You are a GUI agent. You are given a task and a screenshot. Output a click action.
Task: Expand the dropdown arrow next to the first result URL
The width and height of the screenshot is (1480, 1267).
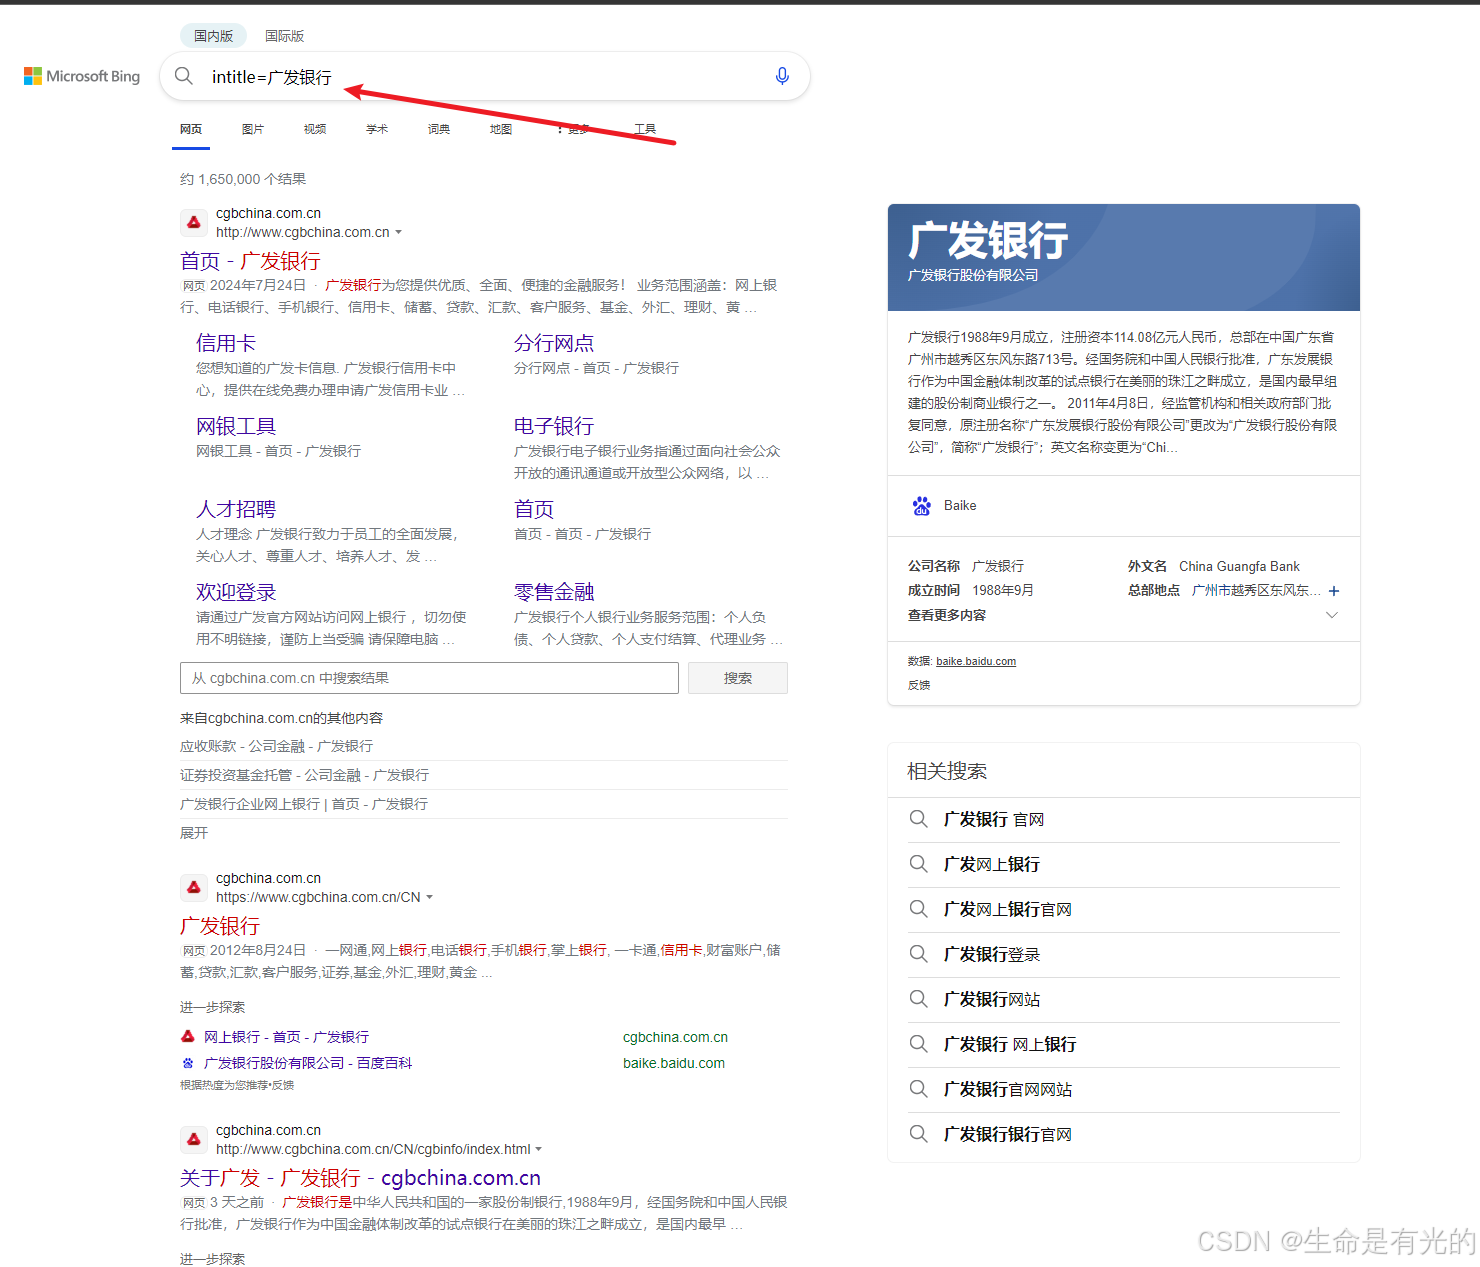[400, 231]
